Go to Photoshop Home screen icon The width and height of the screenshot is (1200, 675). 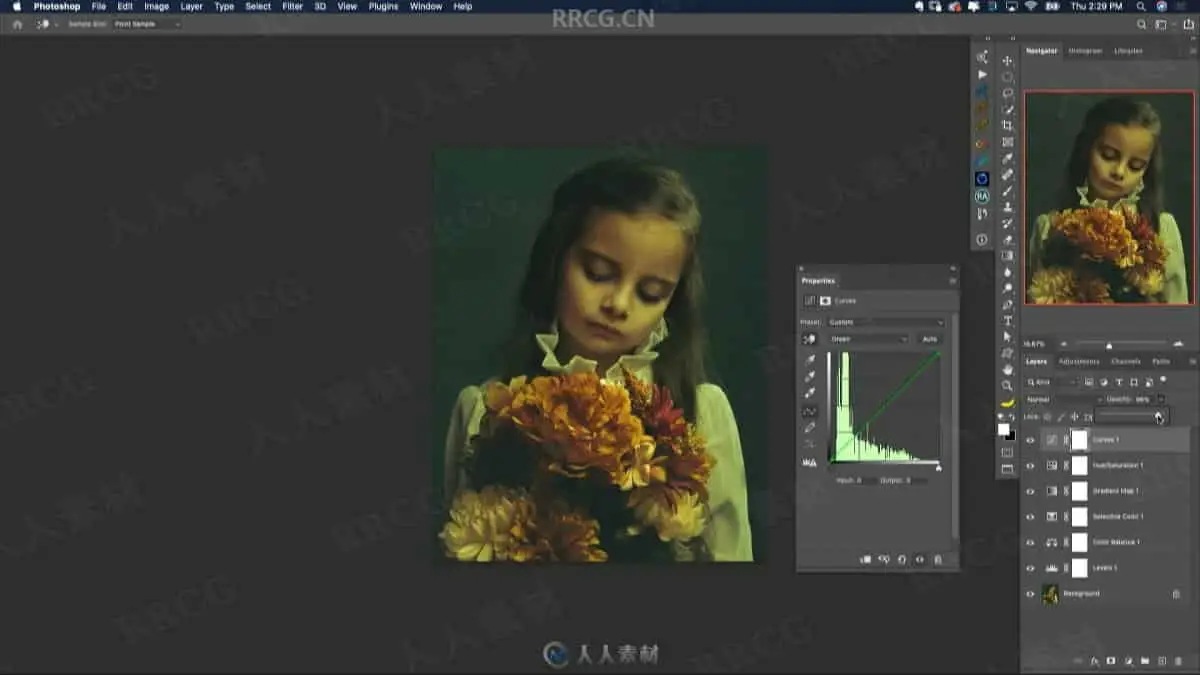pyautogui.click(x=17, y=24)
